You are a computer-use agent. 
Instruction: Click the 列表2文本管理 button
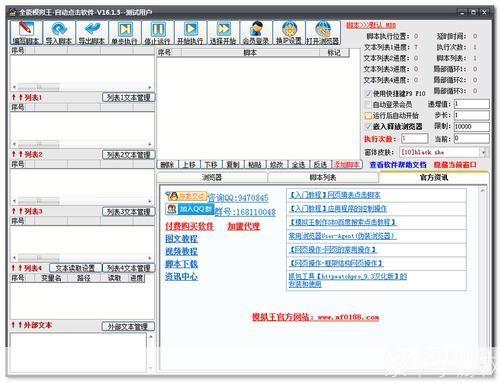pos(128,155)
